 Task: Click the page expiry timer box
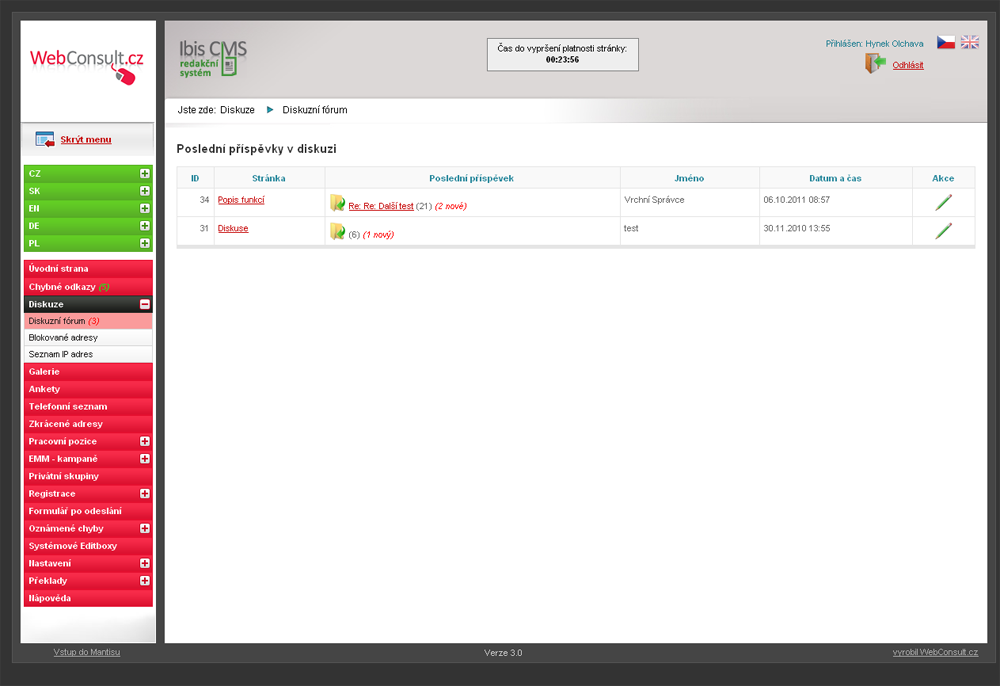pyautogui.click(x=562, y=55)
